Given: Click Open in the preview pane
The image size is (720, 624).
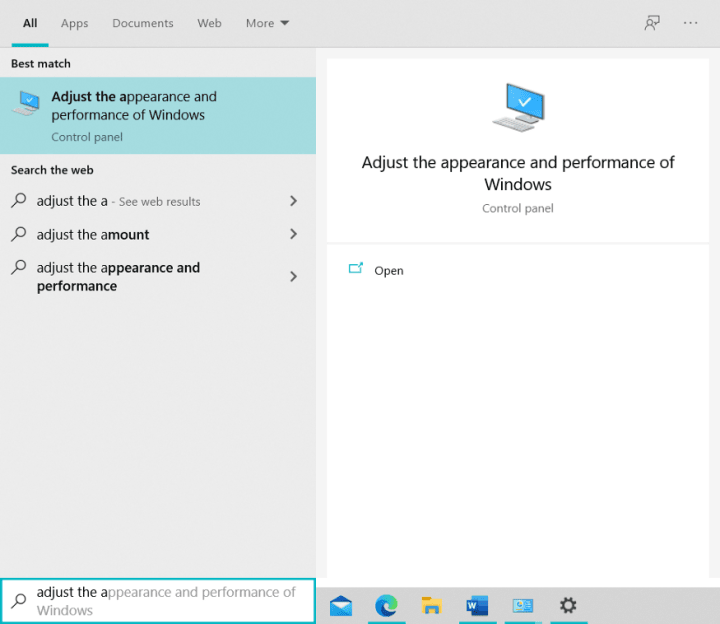Looking at the screenshot, I should click(x=388, y=270).
